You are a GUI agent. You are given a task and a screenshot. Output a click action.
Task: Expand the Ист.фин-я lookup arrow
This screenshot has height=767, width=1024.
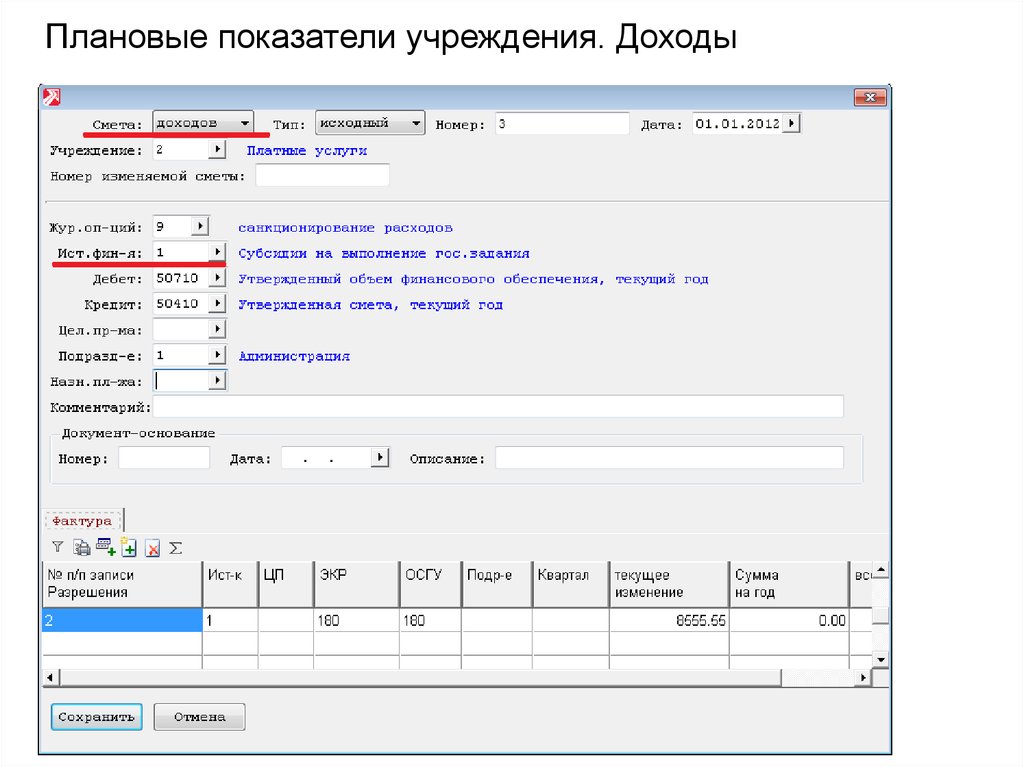216,252
